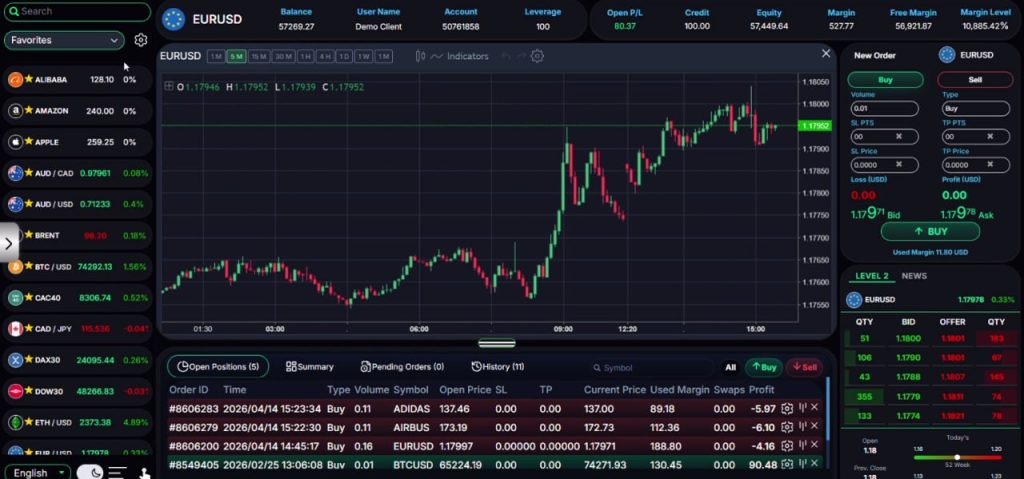This screenshot has width=1024, height=479.
Task: Open the English language dropdown
Action: pos(37,472)
